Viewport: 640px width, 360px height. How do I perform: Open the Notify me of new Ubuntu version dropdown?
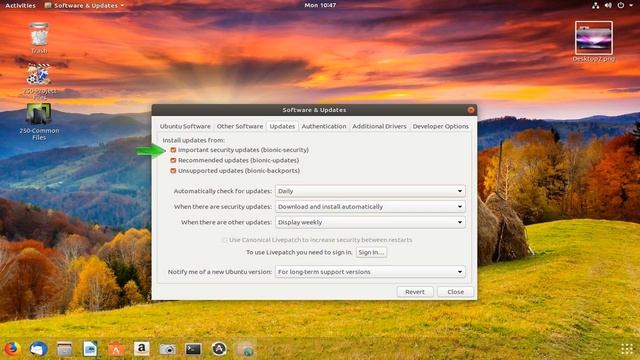click(370, 272)
